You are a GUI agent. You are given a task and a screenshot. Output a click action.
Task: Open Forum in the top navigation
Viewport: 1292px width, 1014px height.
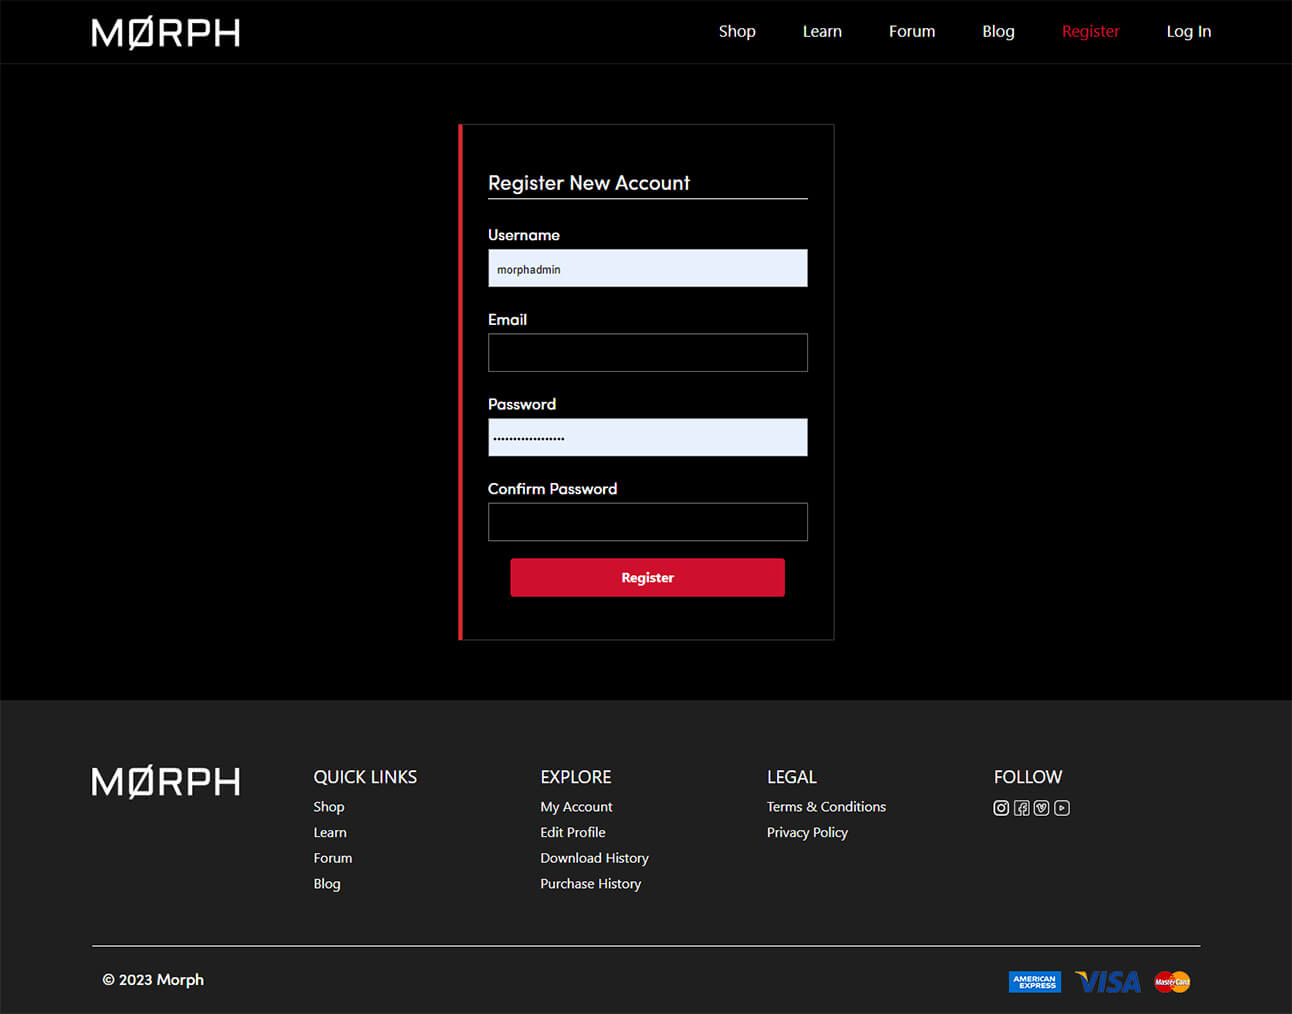(912, 31)
